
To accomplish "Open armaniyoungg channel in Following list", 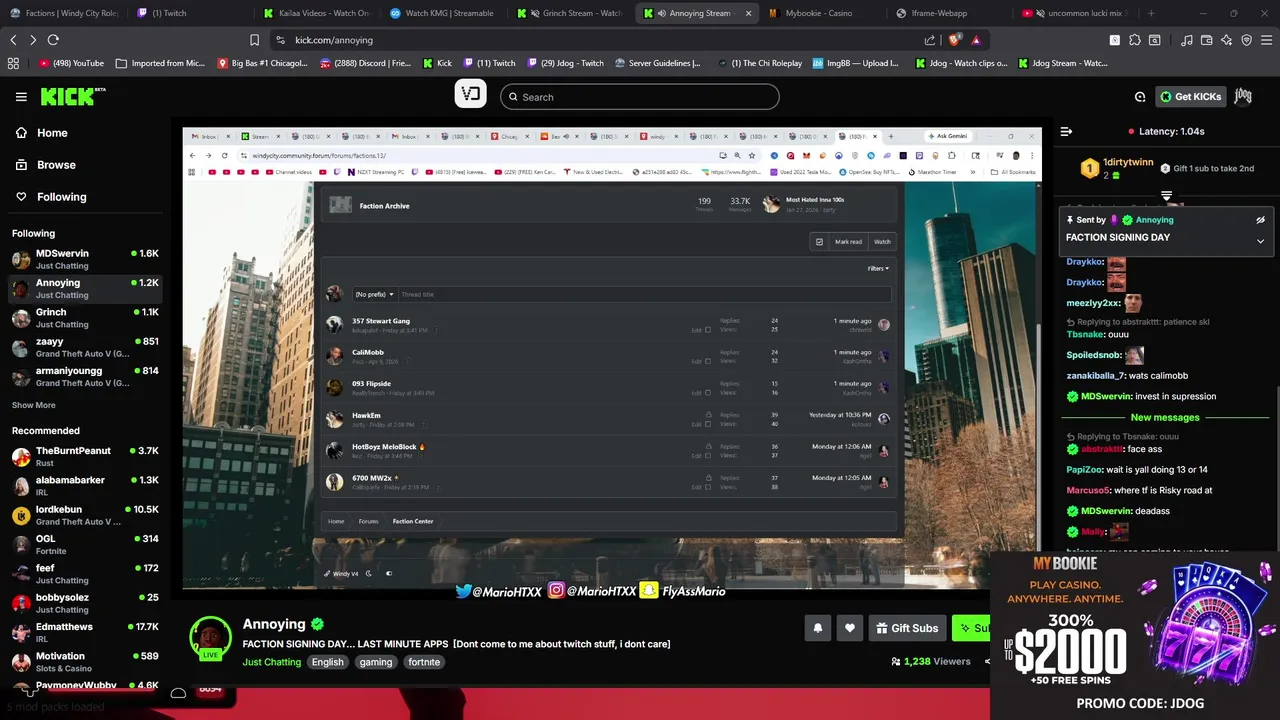I will tap(85, 376).
